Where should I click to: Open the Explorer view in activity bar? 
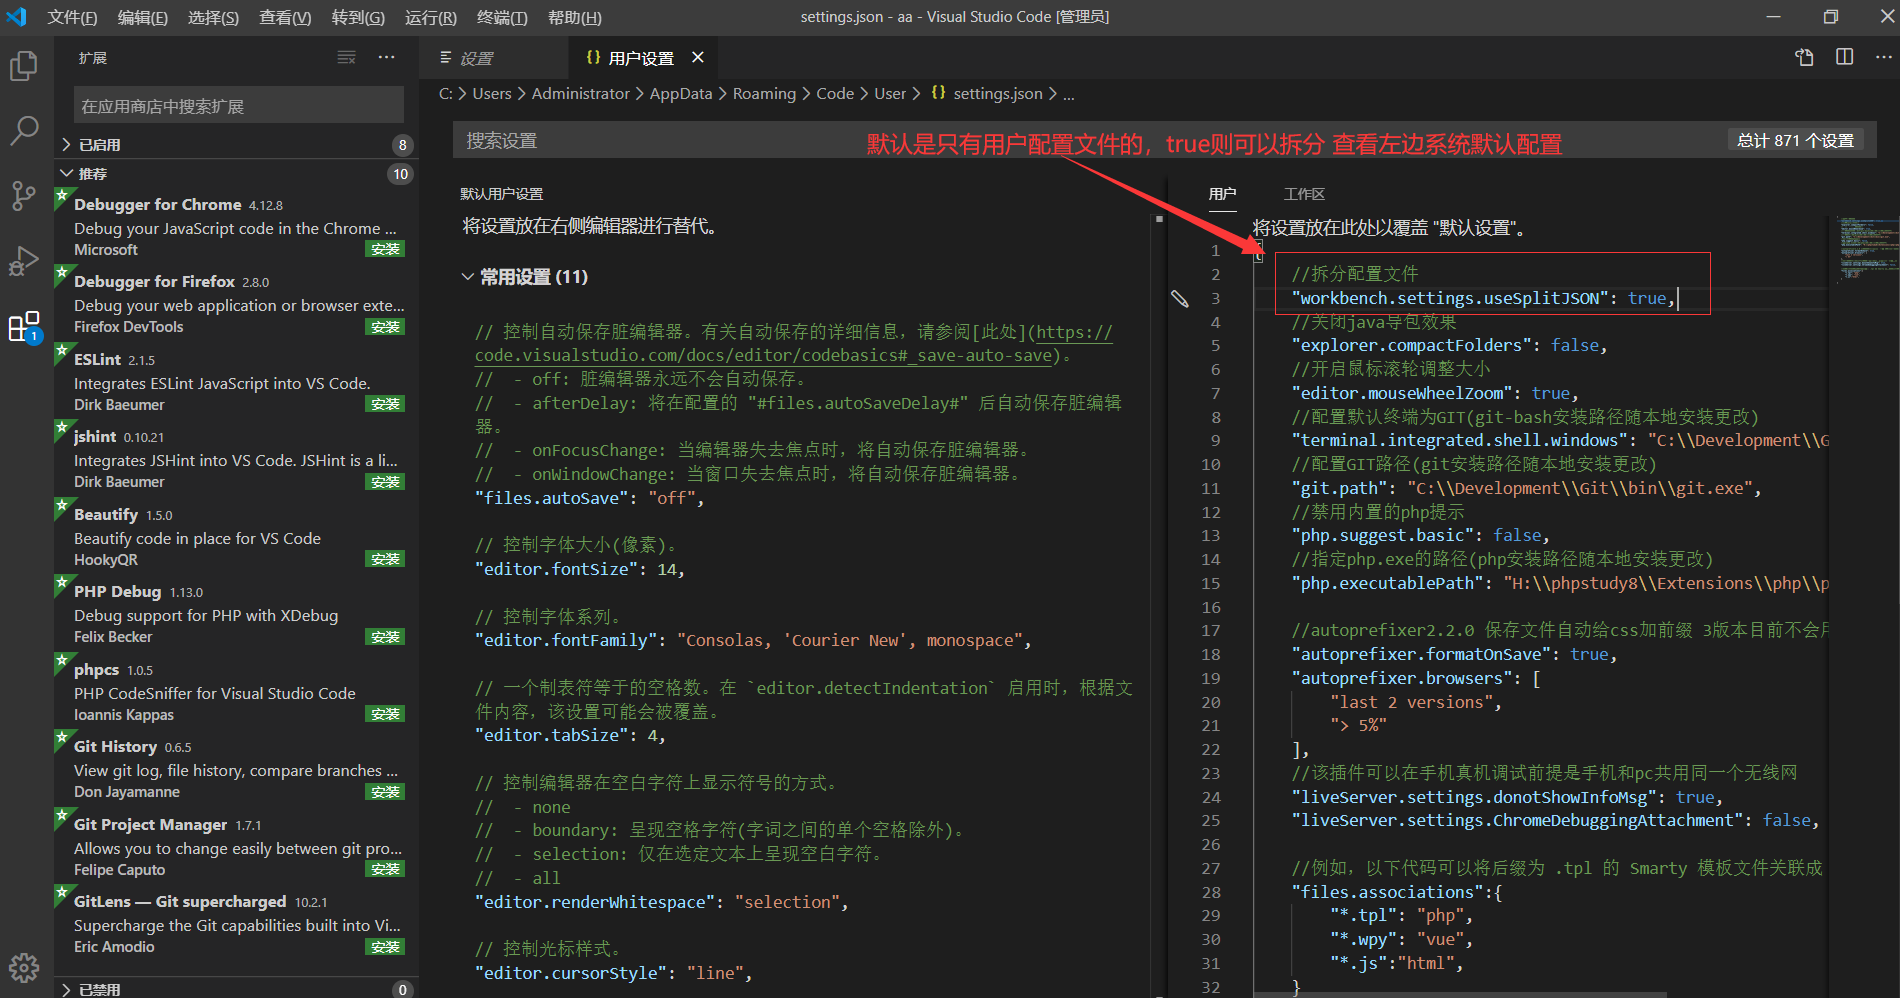[x=24, y=66]
